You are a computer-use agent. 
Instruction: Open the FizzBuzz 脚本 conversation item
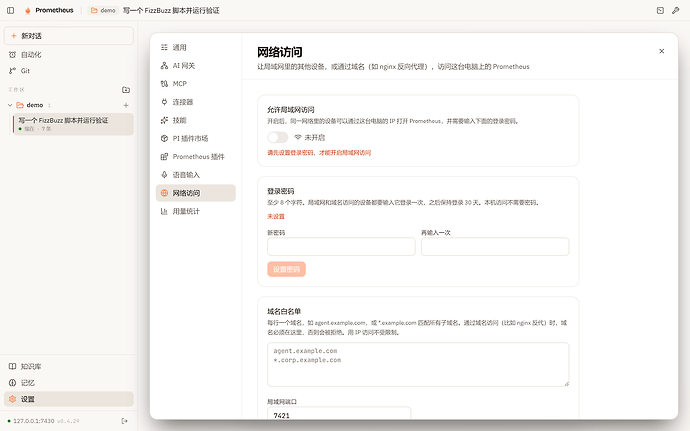point(73,124)
